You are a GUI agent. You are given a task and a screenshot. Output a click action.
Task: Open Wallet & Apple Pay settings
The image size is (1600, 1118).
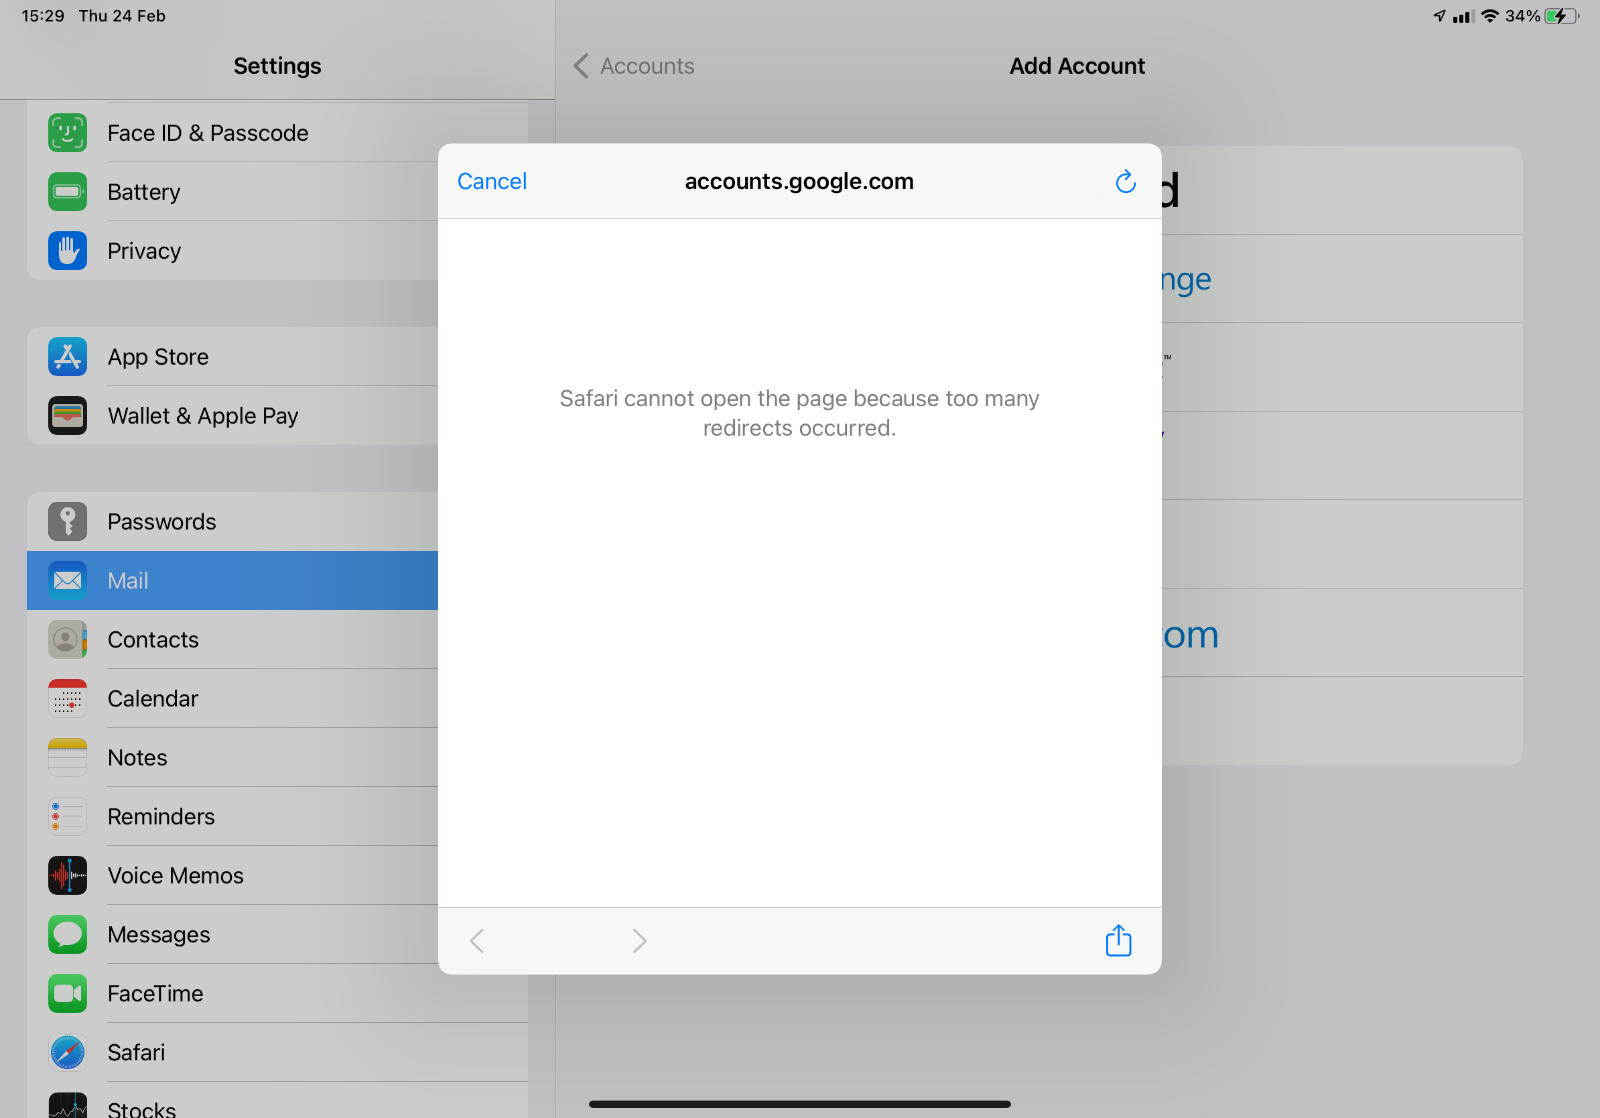coord(232,416)
